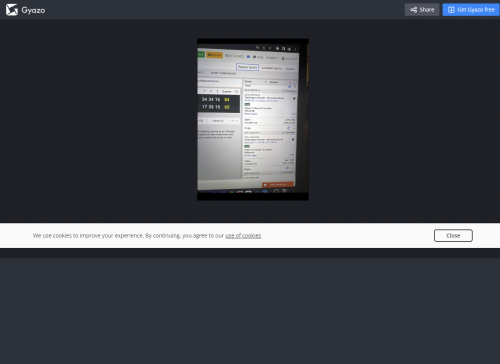The height and width of the screenshot is (364, 500).
Task: Toggle the Quarter switch above the scoreboard
Action: click(236, 91)
